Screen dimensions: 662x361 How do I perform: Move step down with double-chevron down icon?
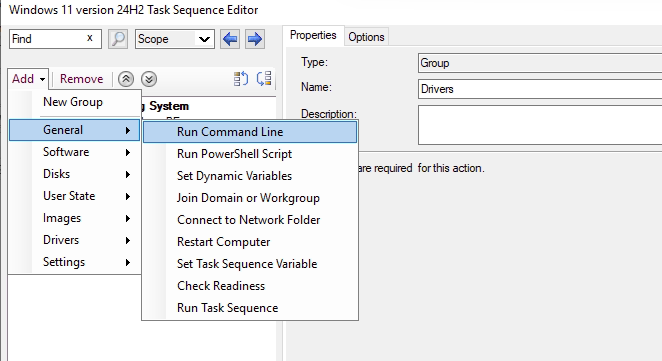coord(149,79)
